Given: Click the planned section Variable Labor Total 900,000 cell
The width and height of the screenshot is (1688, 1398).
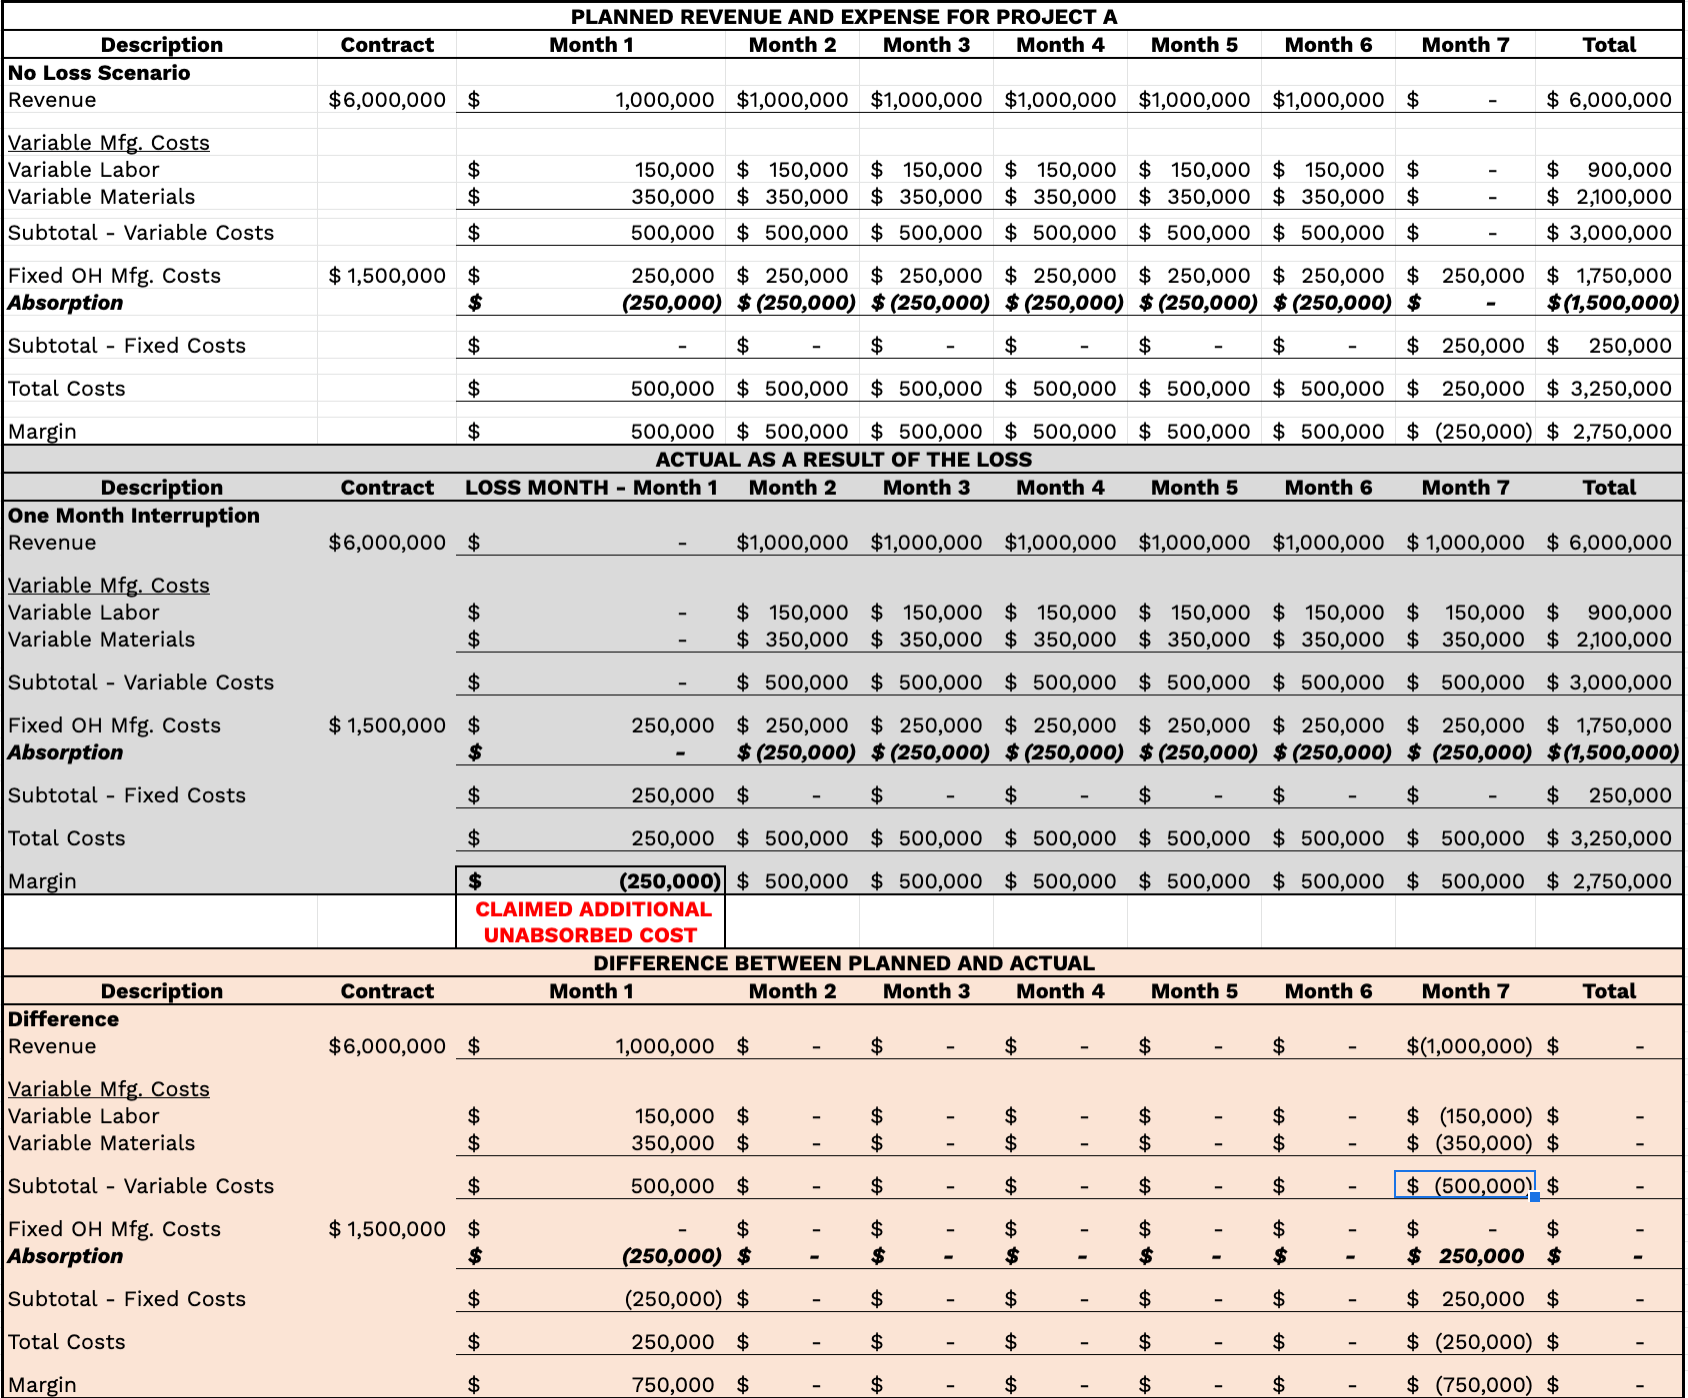Looking at the screenshot, I should (x=1609, y=170).
